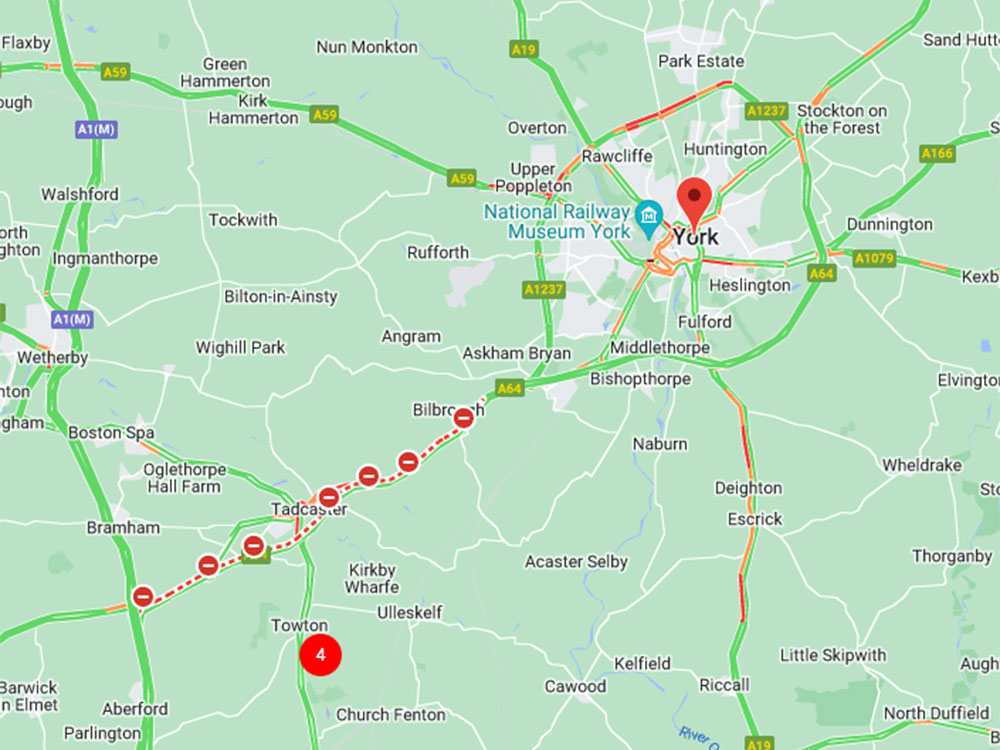Click the Wheldrake place label
The height and width of the screenshot is (750, 1000).
pos(922,466)
